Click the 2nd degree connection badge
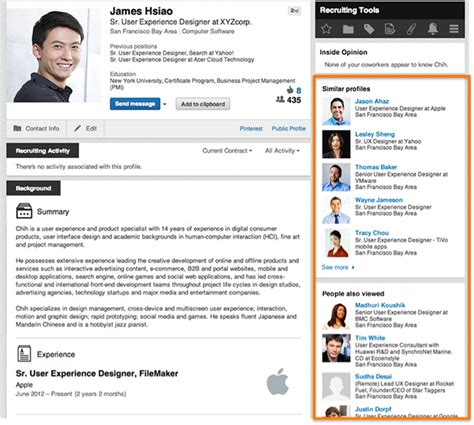The image size is (474, 425). click(294, 11)
